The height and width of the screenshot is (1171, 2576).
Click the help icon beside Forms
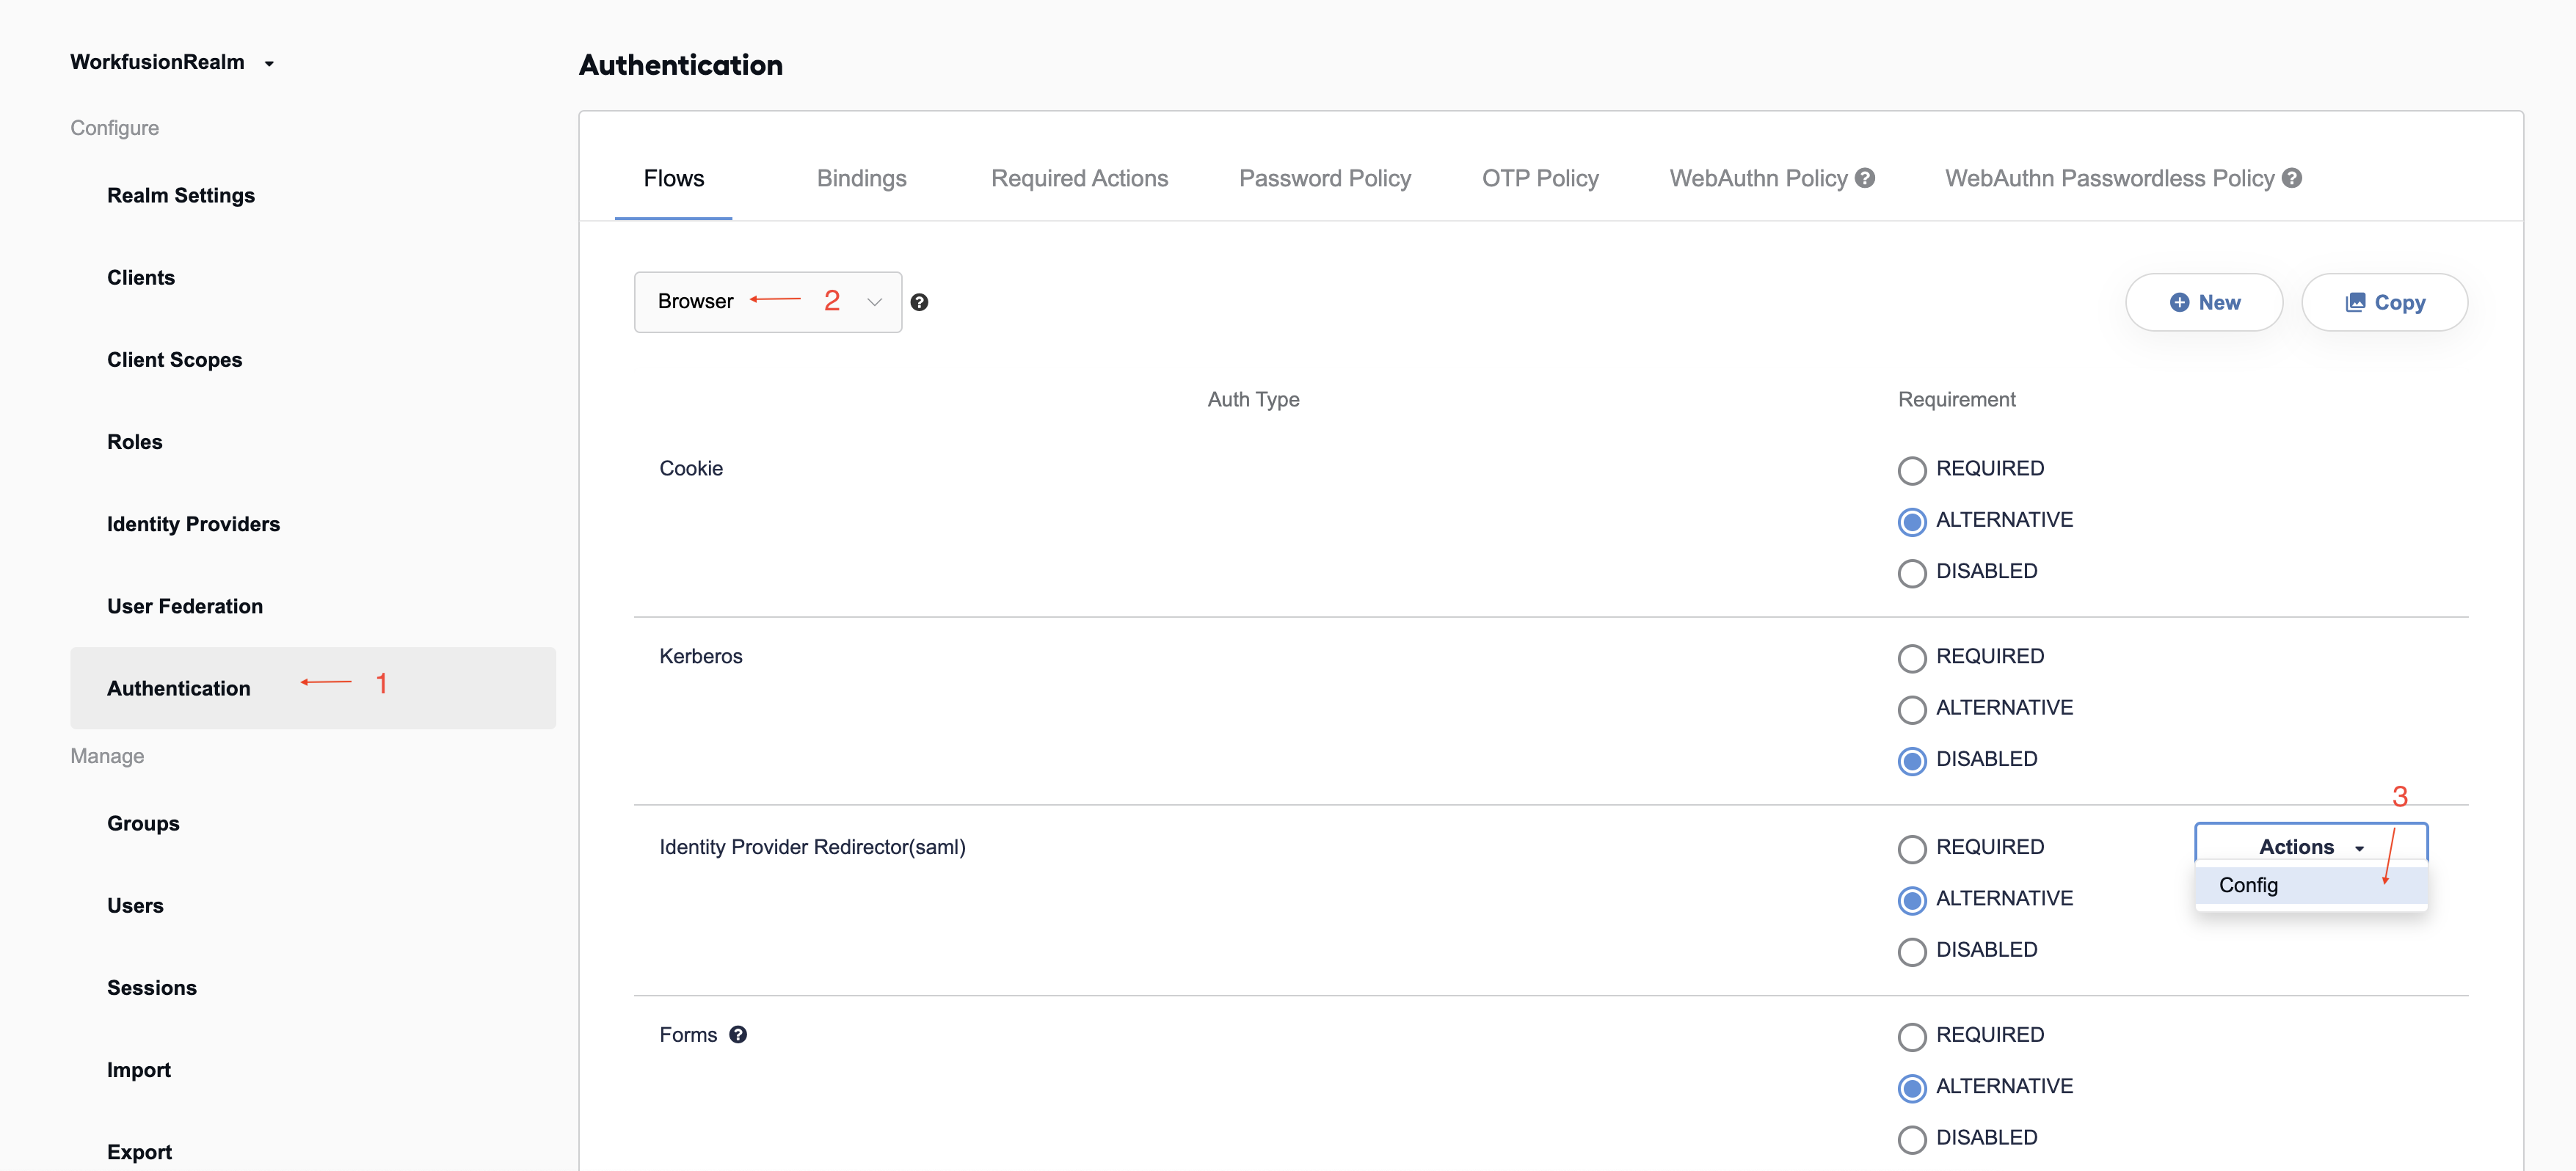[738, 1035]
